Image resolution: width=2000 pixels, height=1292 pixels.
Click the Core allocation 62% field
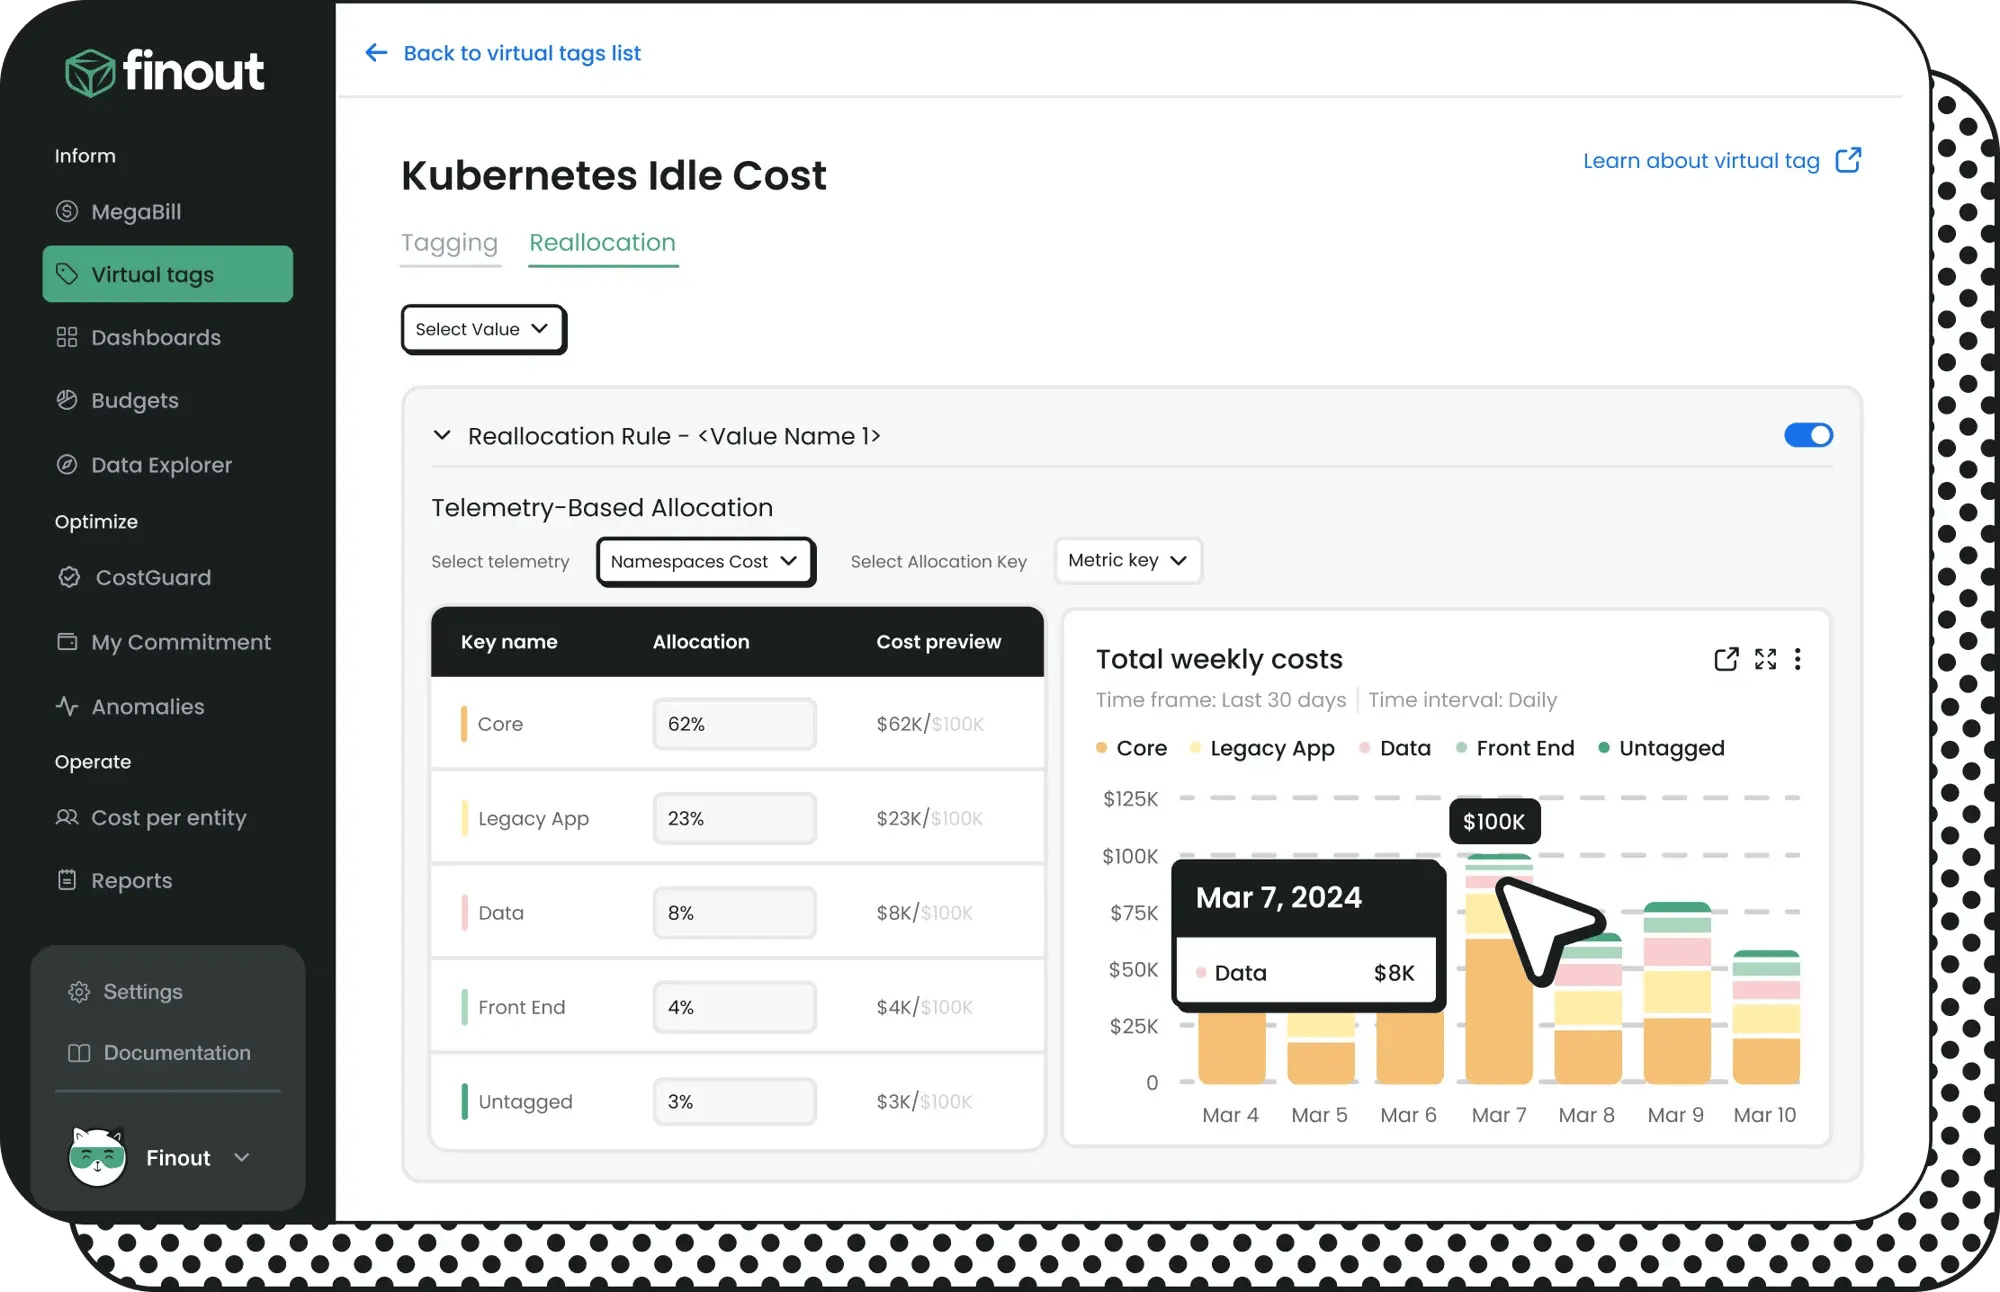[x=734, y=723]
